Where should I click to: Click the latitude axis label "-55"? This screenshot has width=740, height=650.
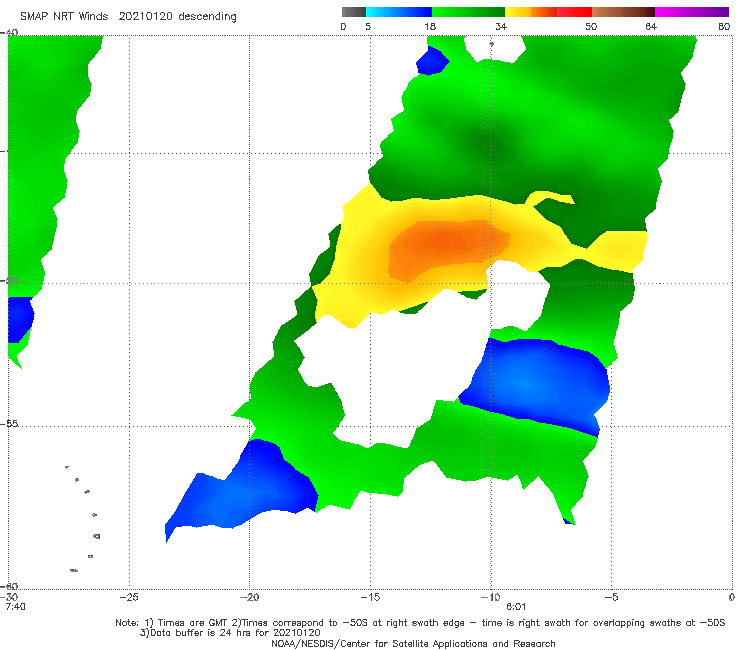pyautogui.click(x=9, y=424)
